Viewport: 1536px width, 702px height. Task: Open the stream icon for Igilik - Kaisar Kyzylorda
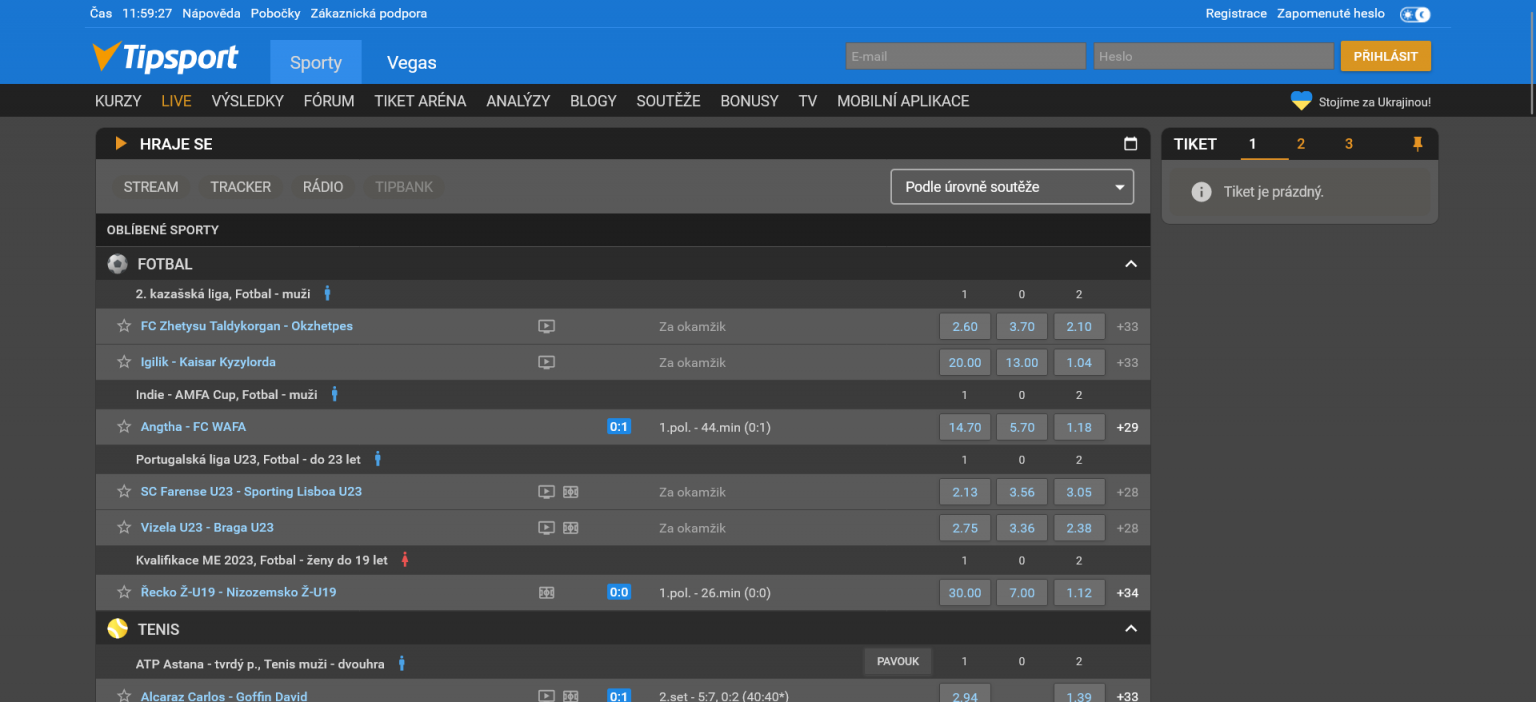[x=546, y=362]
